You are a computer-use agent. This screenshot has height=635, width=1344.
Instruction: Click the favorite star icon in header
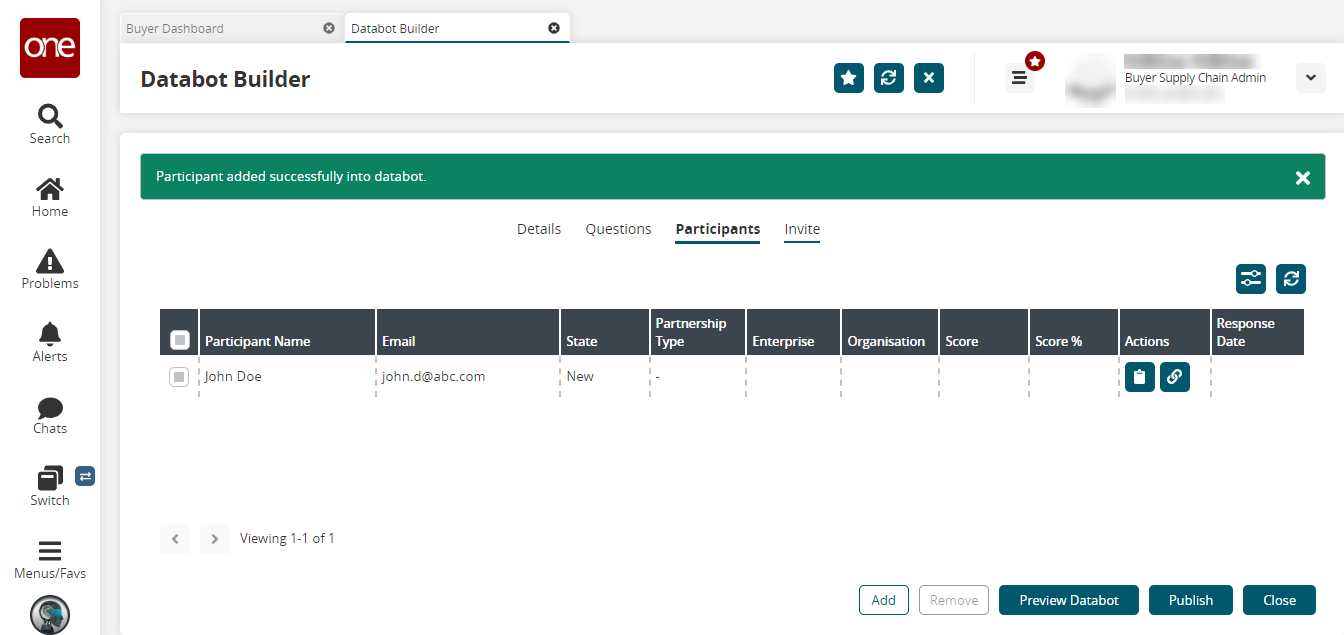[849, 78]
